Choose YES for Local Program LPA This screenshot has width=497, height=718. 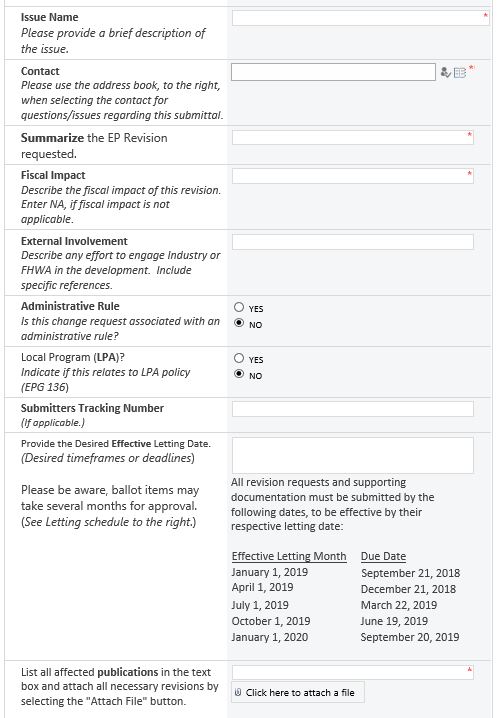pos(239,358)
